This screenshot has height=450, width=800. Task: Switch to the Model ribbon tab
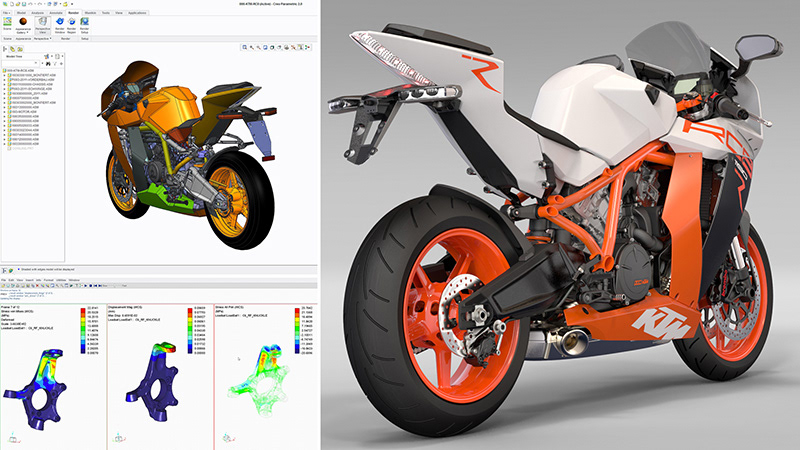pos(21,13)
